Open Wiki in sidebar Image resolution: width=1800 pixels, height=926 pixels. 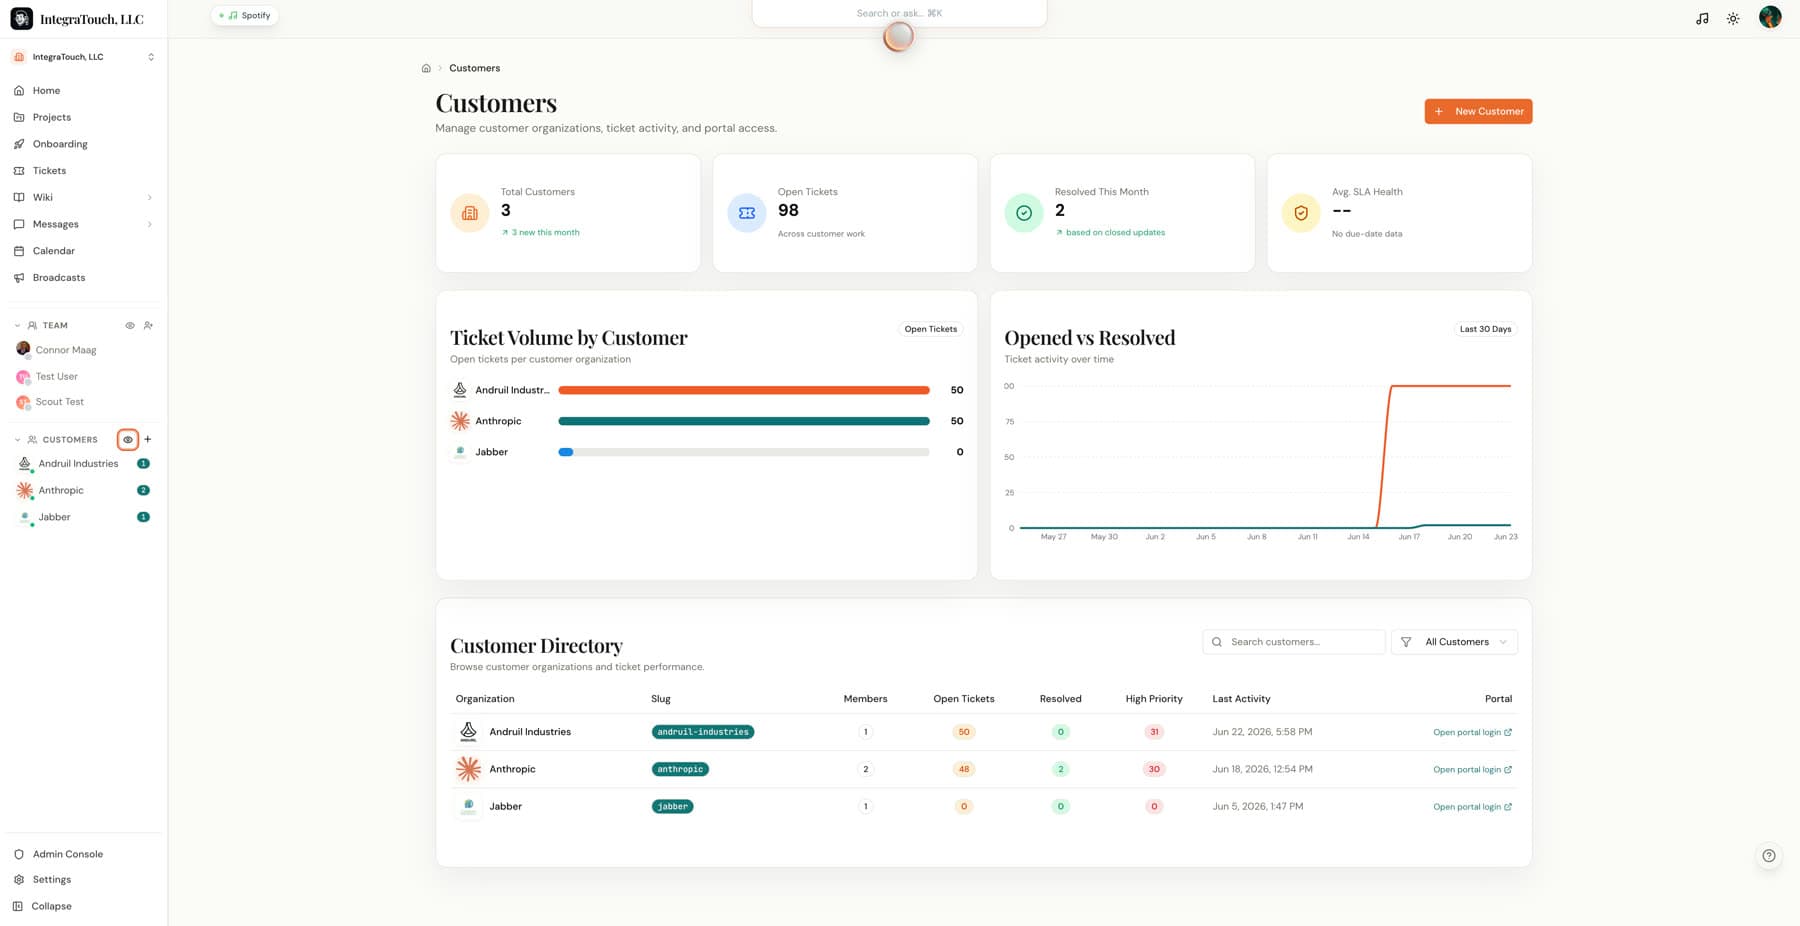[x=42, y=197]
